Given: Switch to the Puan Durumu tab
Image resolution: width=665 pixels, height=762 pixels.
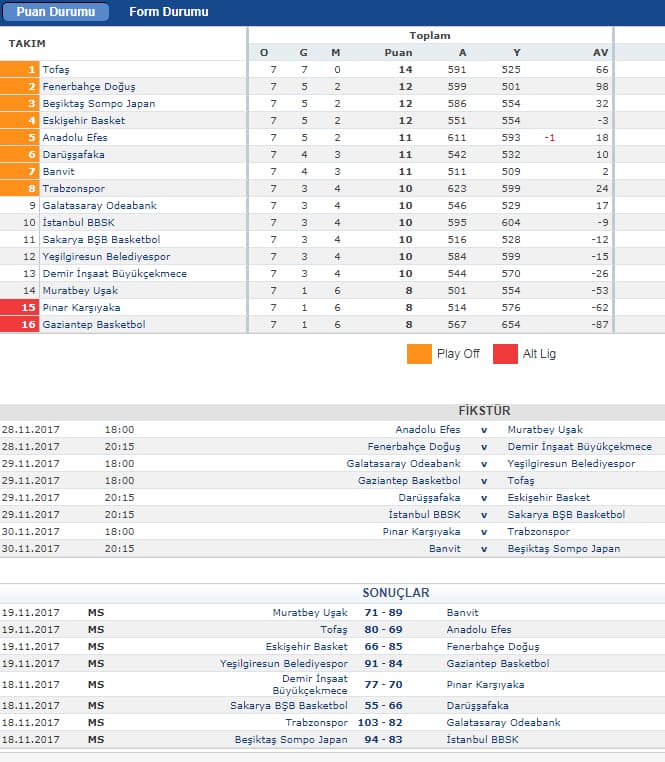Looking at the screenshot, I should click(55, 12).
